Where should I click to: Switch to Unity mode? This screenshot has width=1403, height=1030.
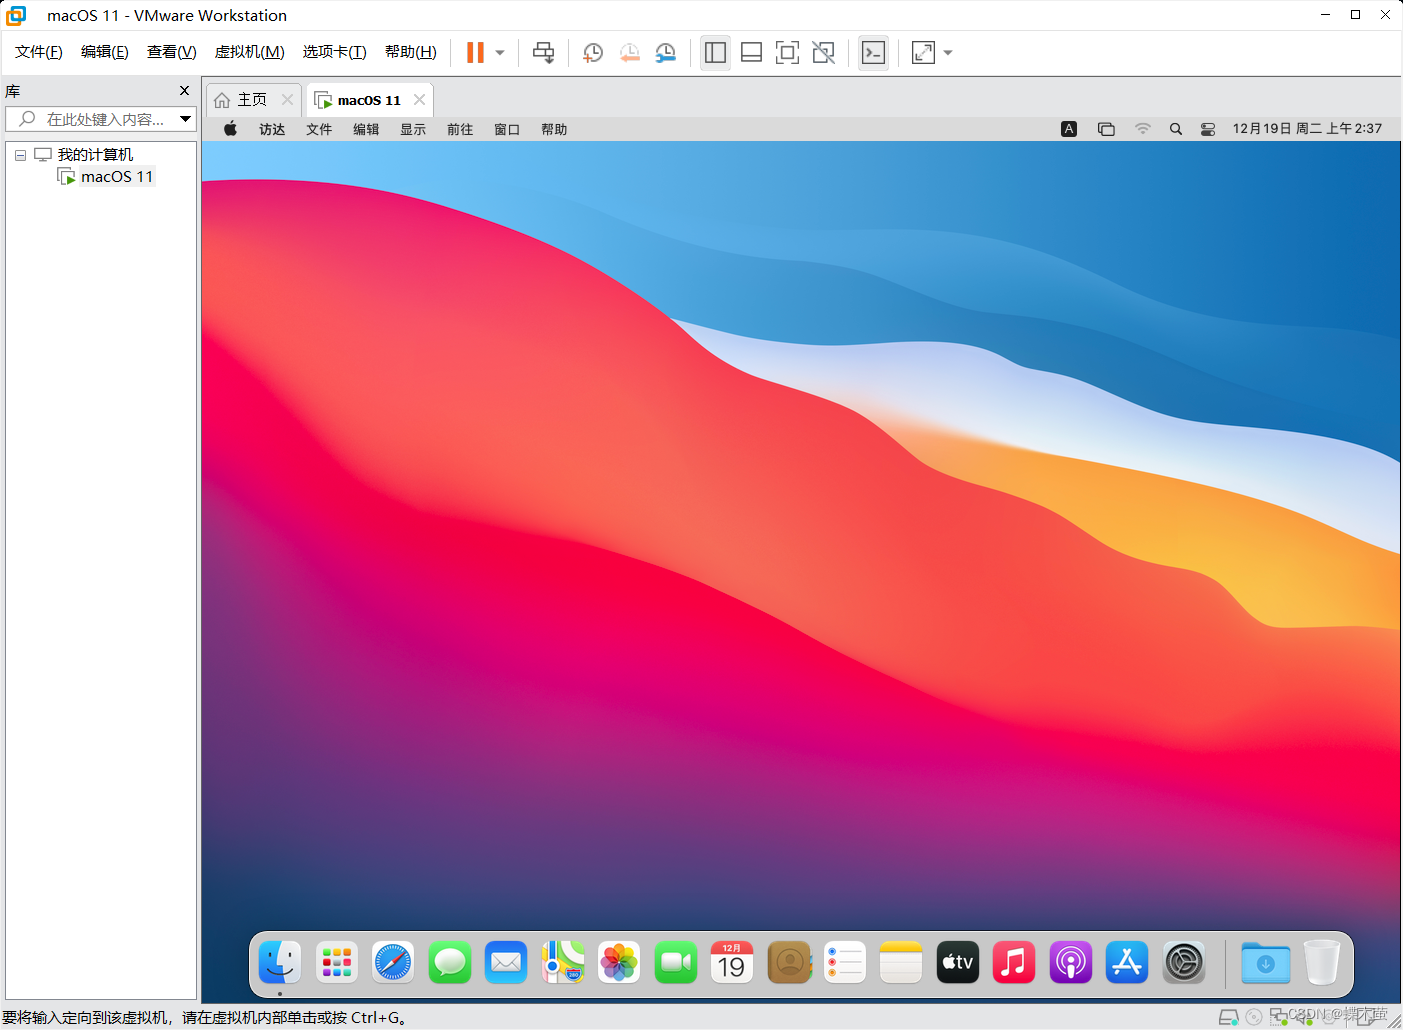click(x=824, y=53)
